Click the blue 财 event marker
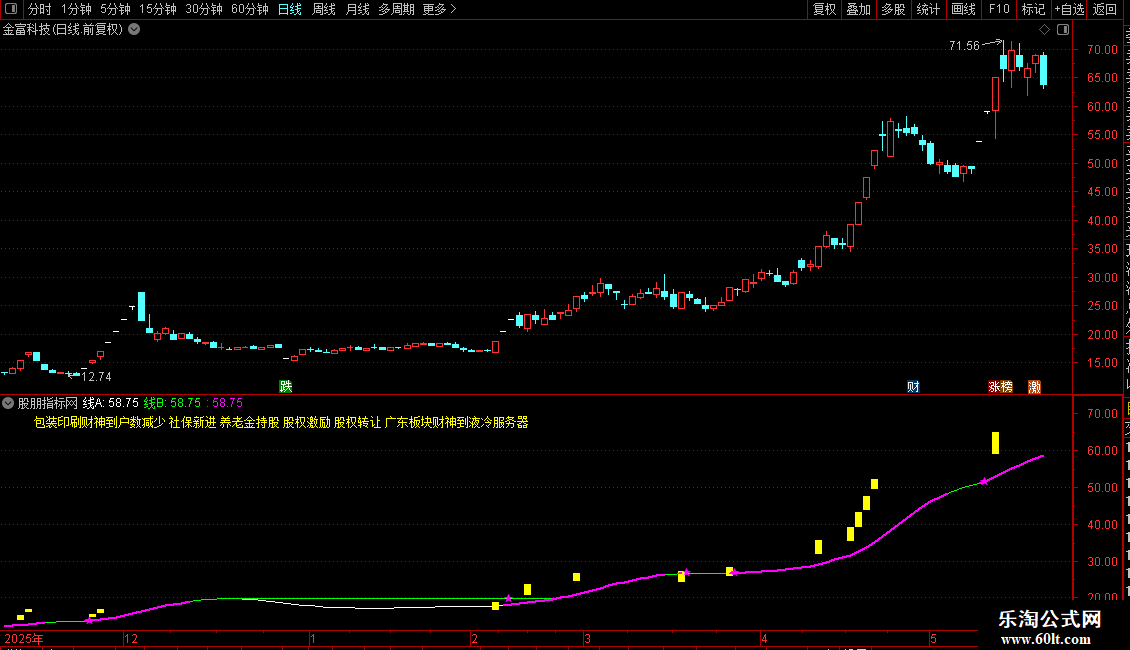The width and height of the screenshot is (1130, 650). [913, 387]
